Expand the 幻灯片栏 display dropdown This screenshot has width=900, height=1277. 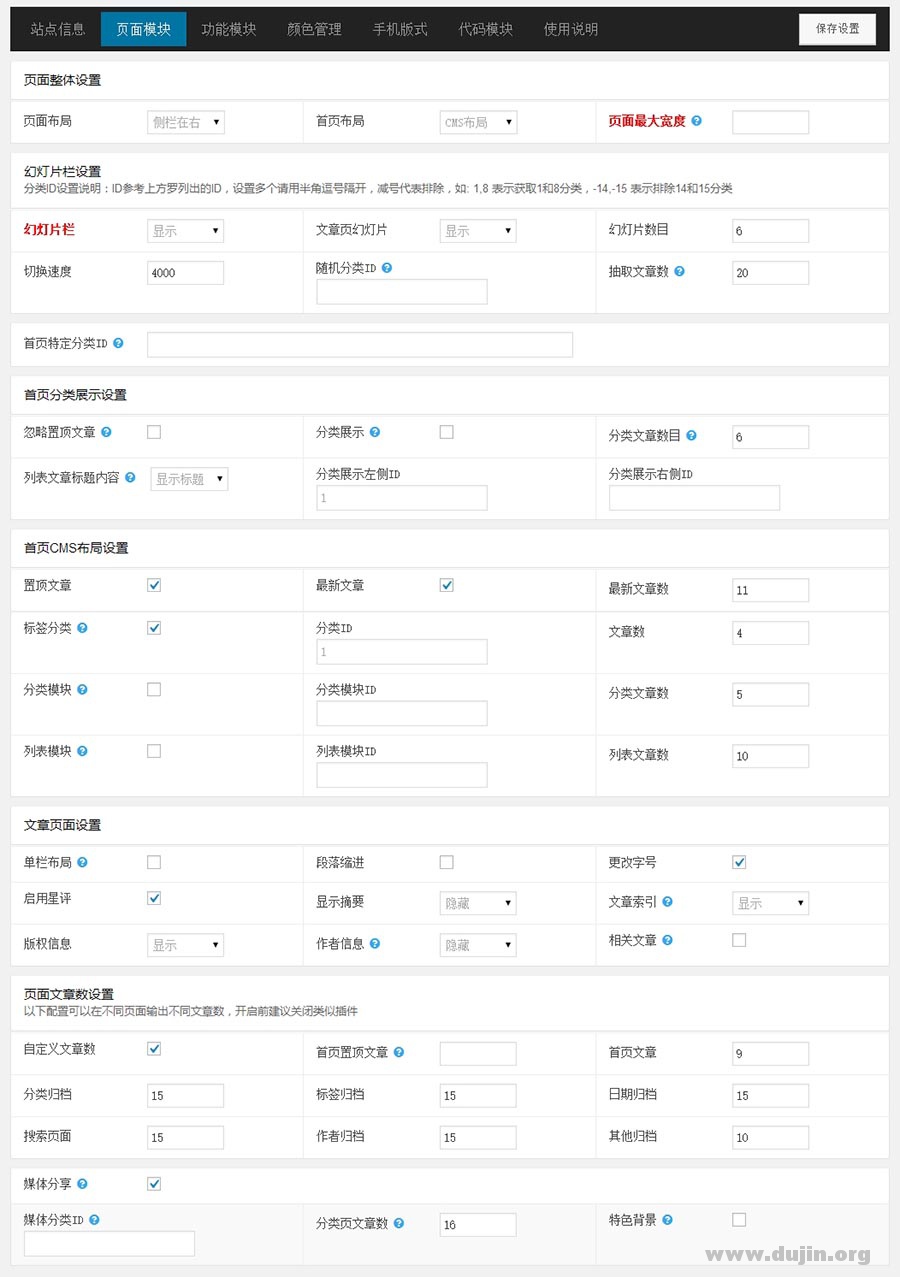point(186,231)
